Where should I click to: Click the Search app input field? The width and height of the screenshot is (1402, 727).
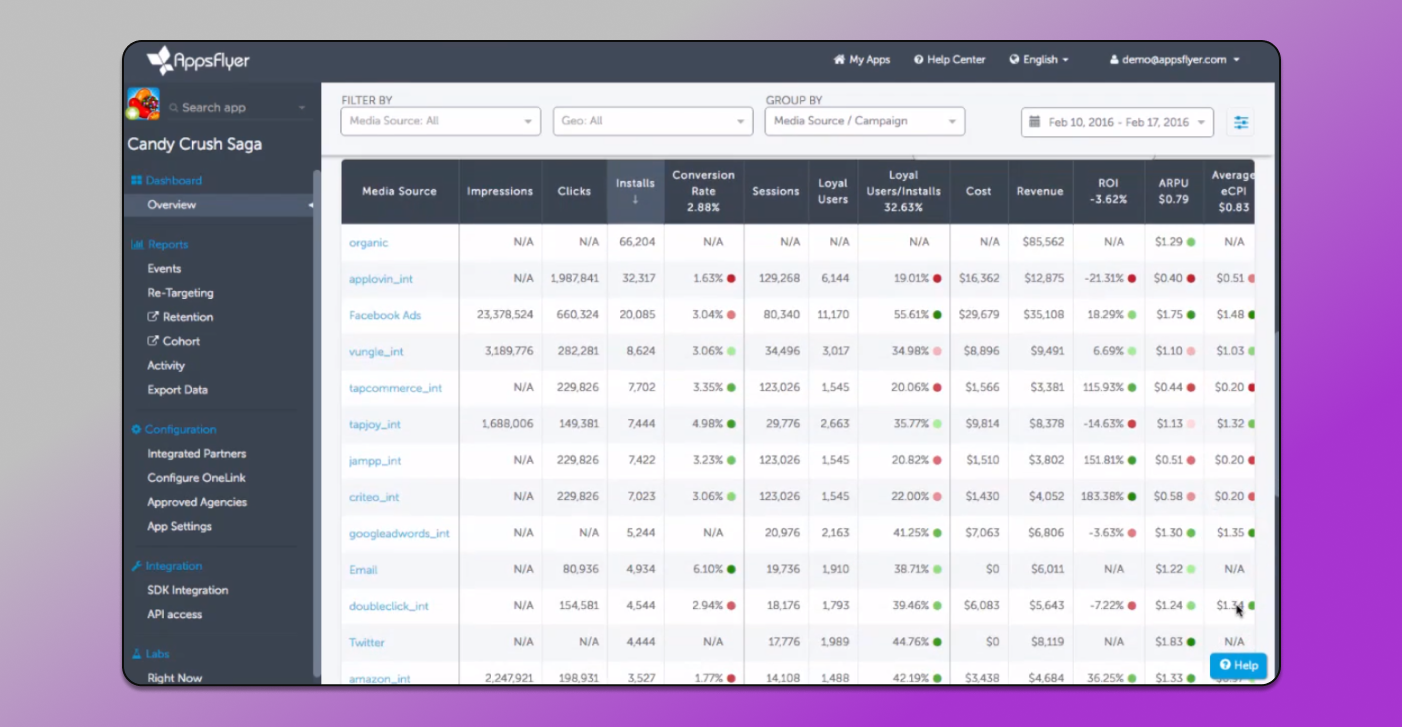pyautogui.click(x=235, y=108)
